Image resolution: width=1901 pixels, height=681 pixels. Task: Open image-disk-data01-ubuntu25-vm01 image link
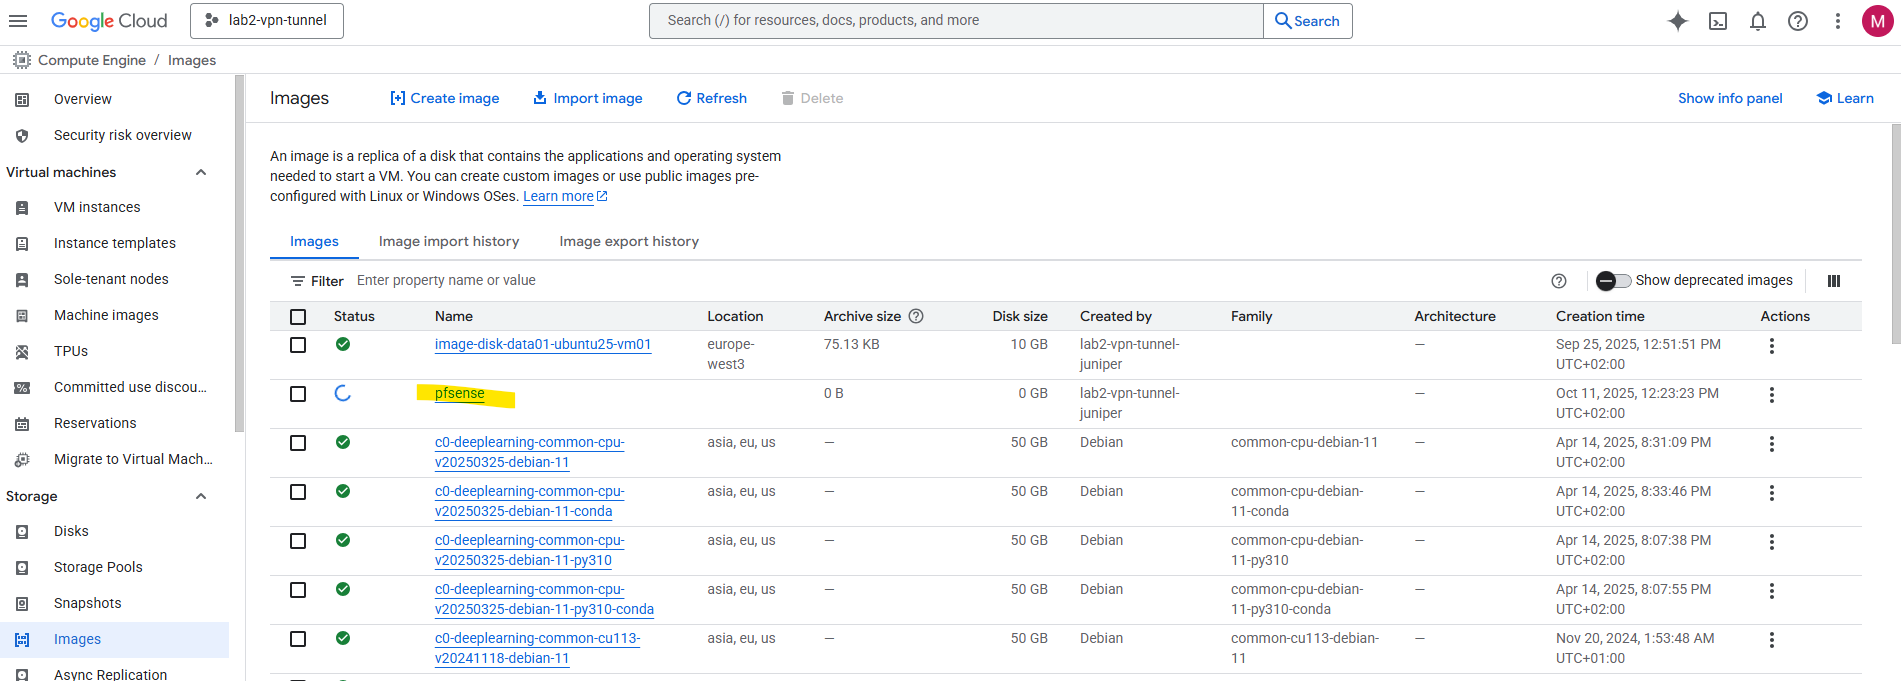[x=542, y=344]
